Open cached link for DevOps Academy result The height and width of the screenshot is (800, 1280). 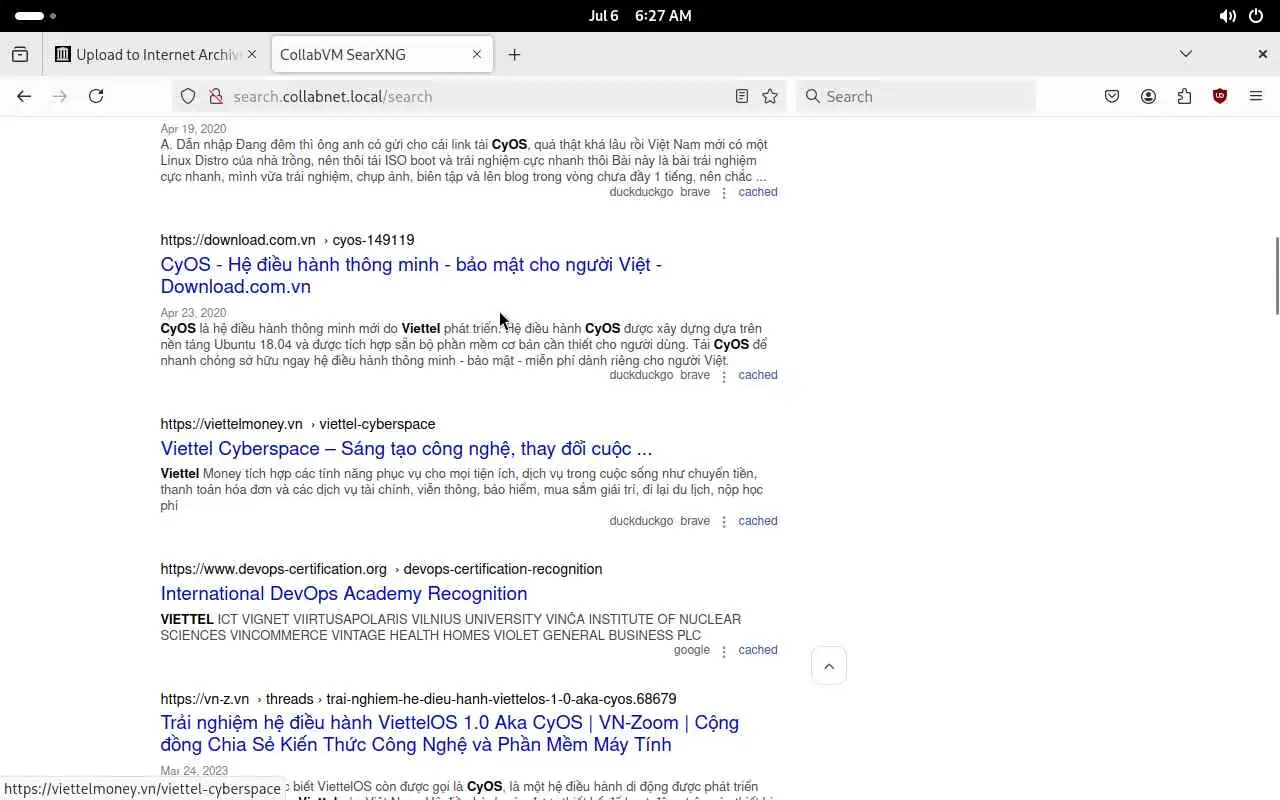point(758,650)
